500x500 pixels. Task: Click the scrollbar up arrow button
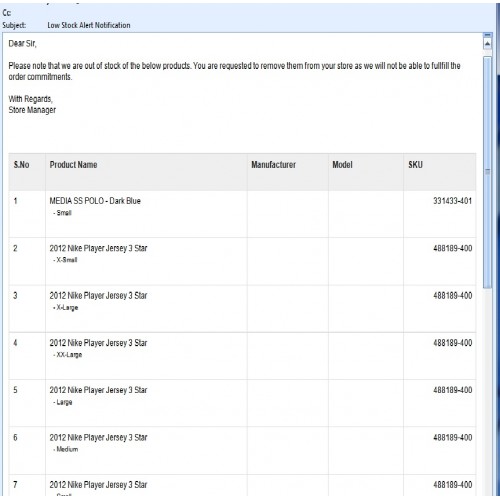[487, 44]
